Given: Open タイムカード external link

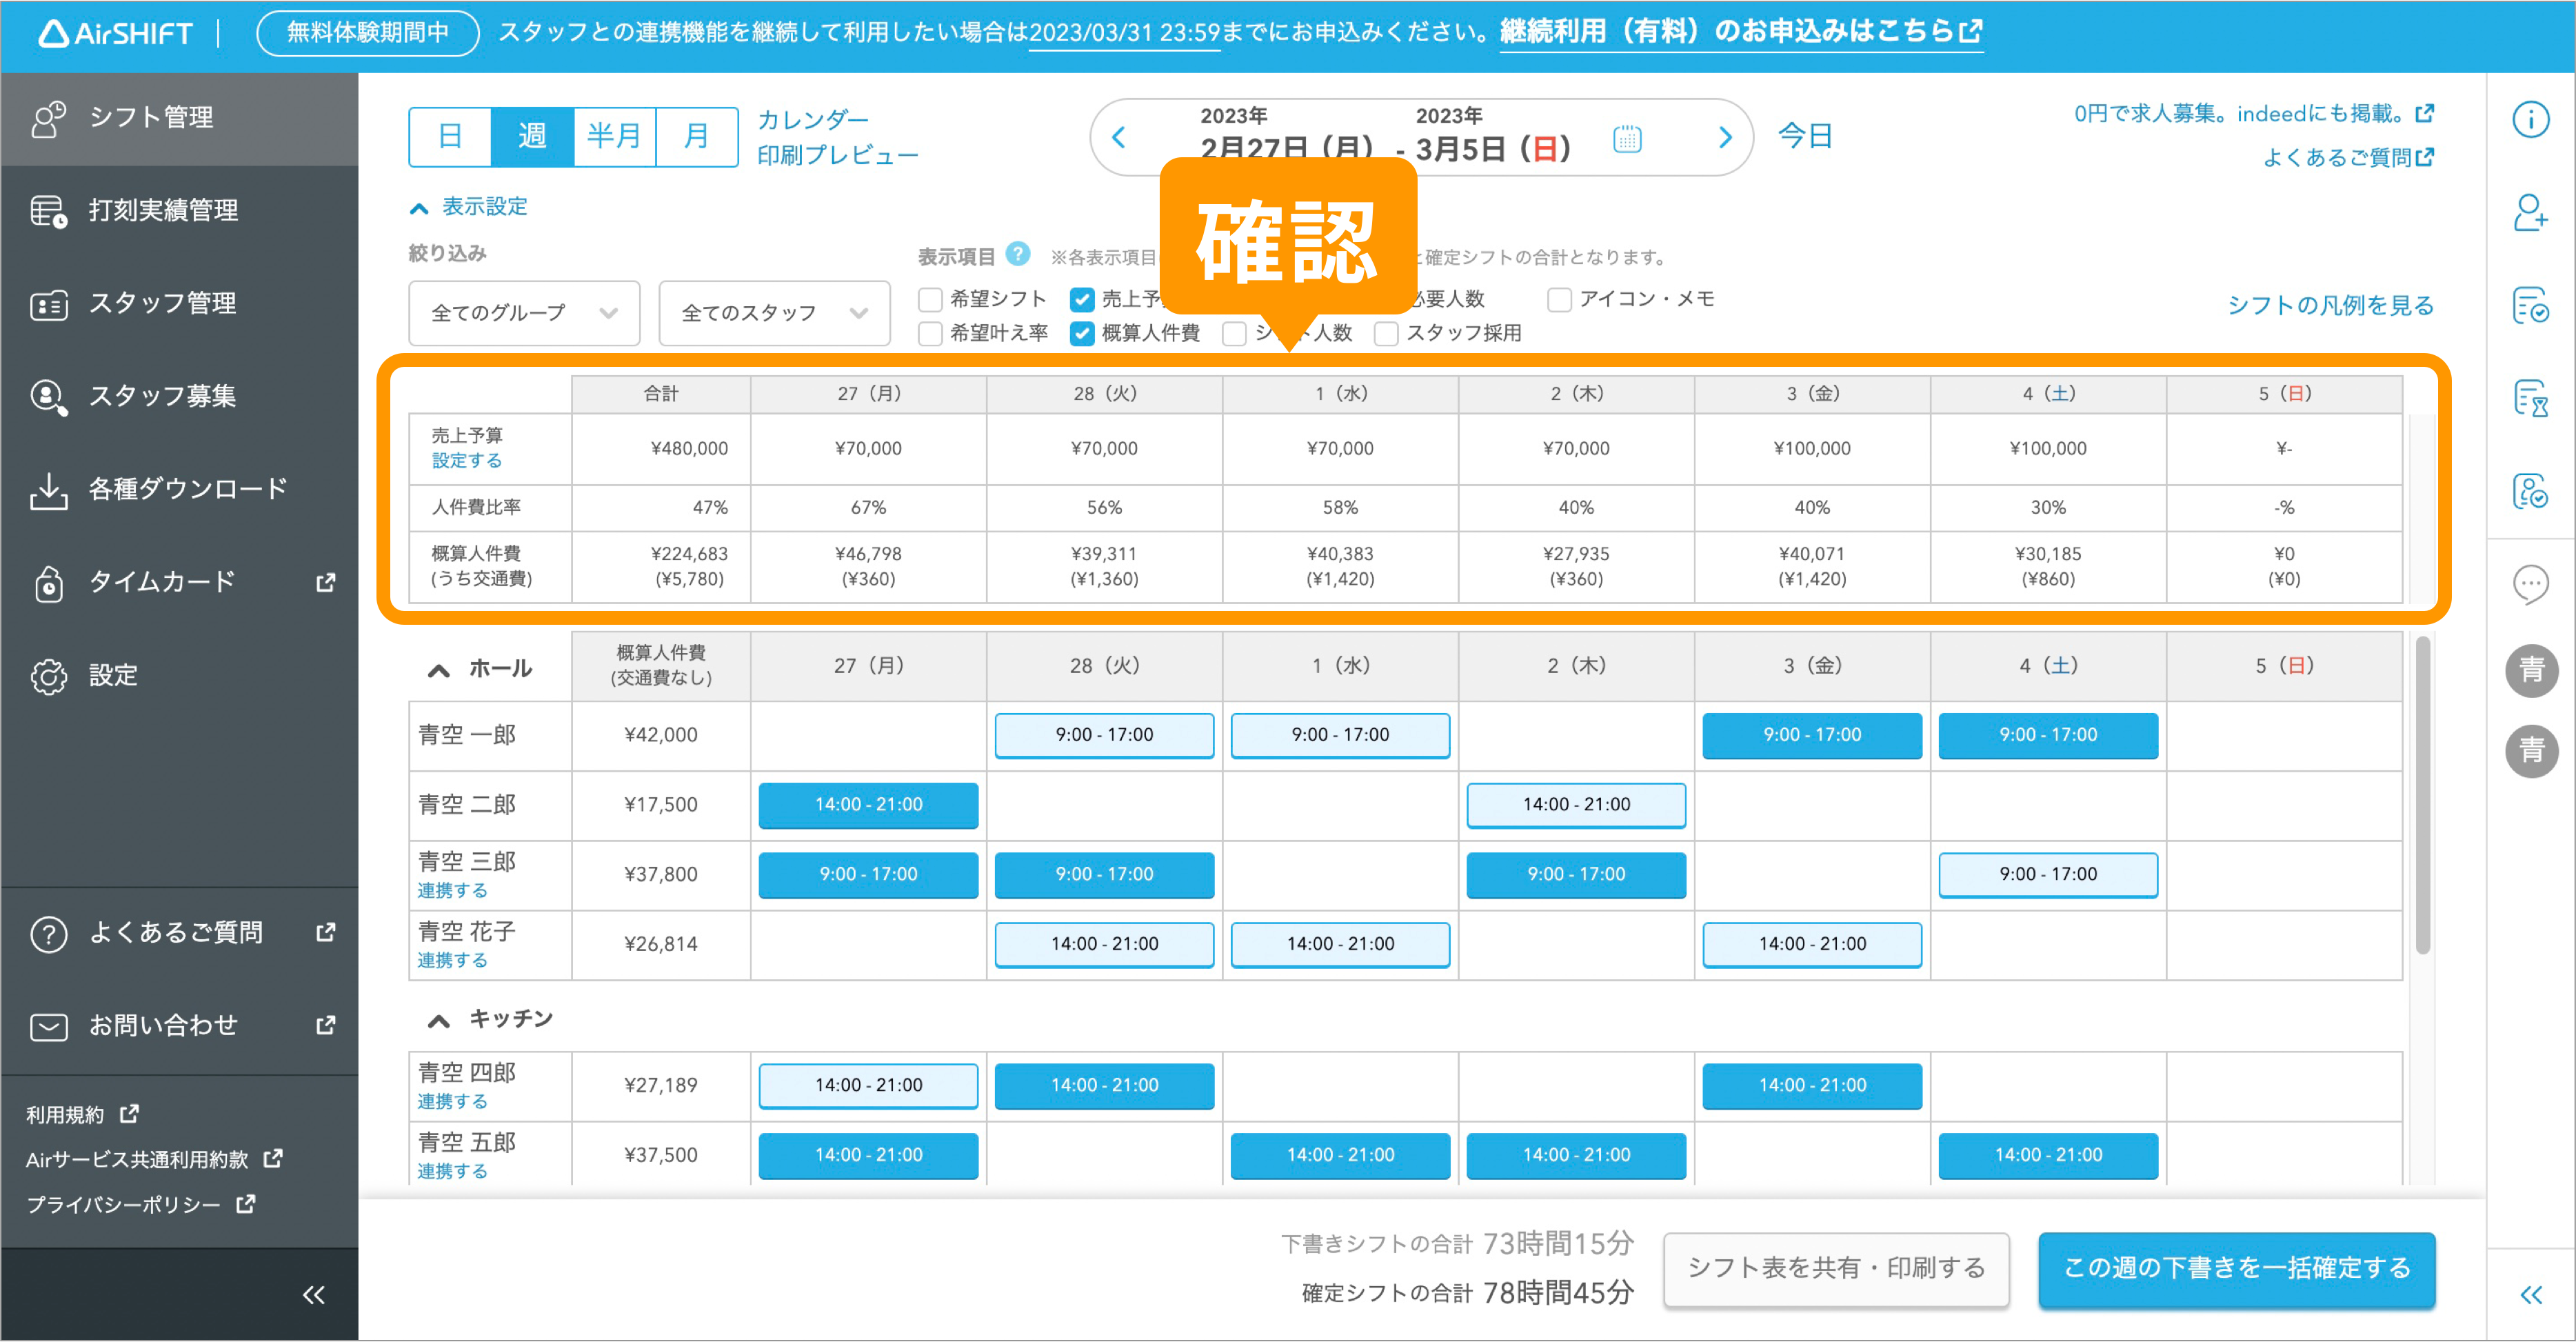Looking at the screenshot, I should [x=179, y=582].
